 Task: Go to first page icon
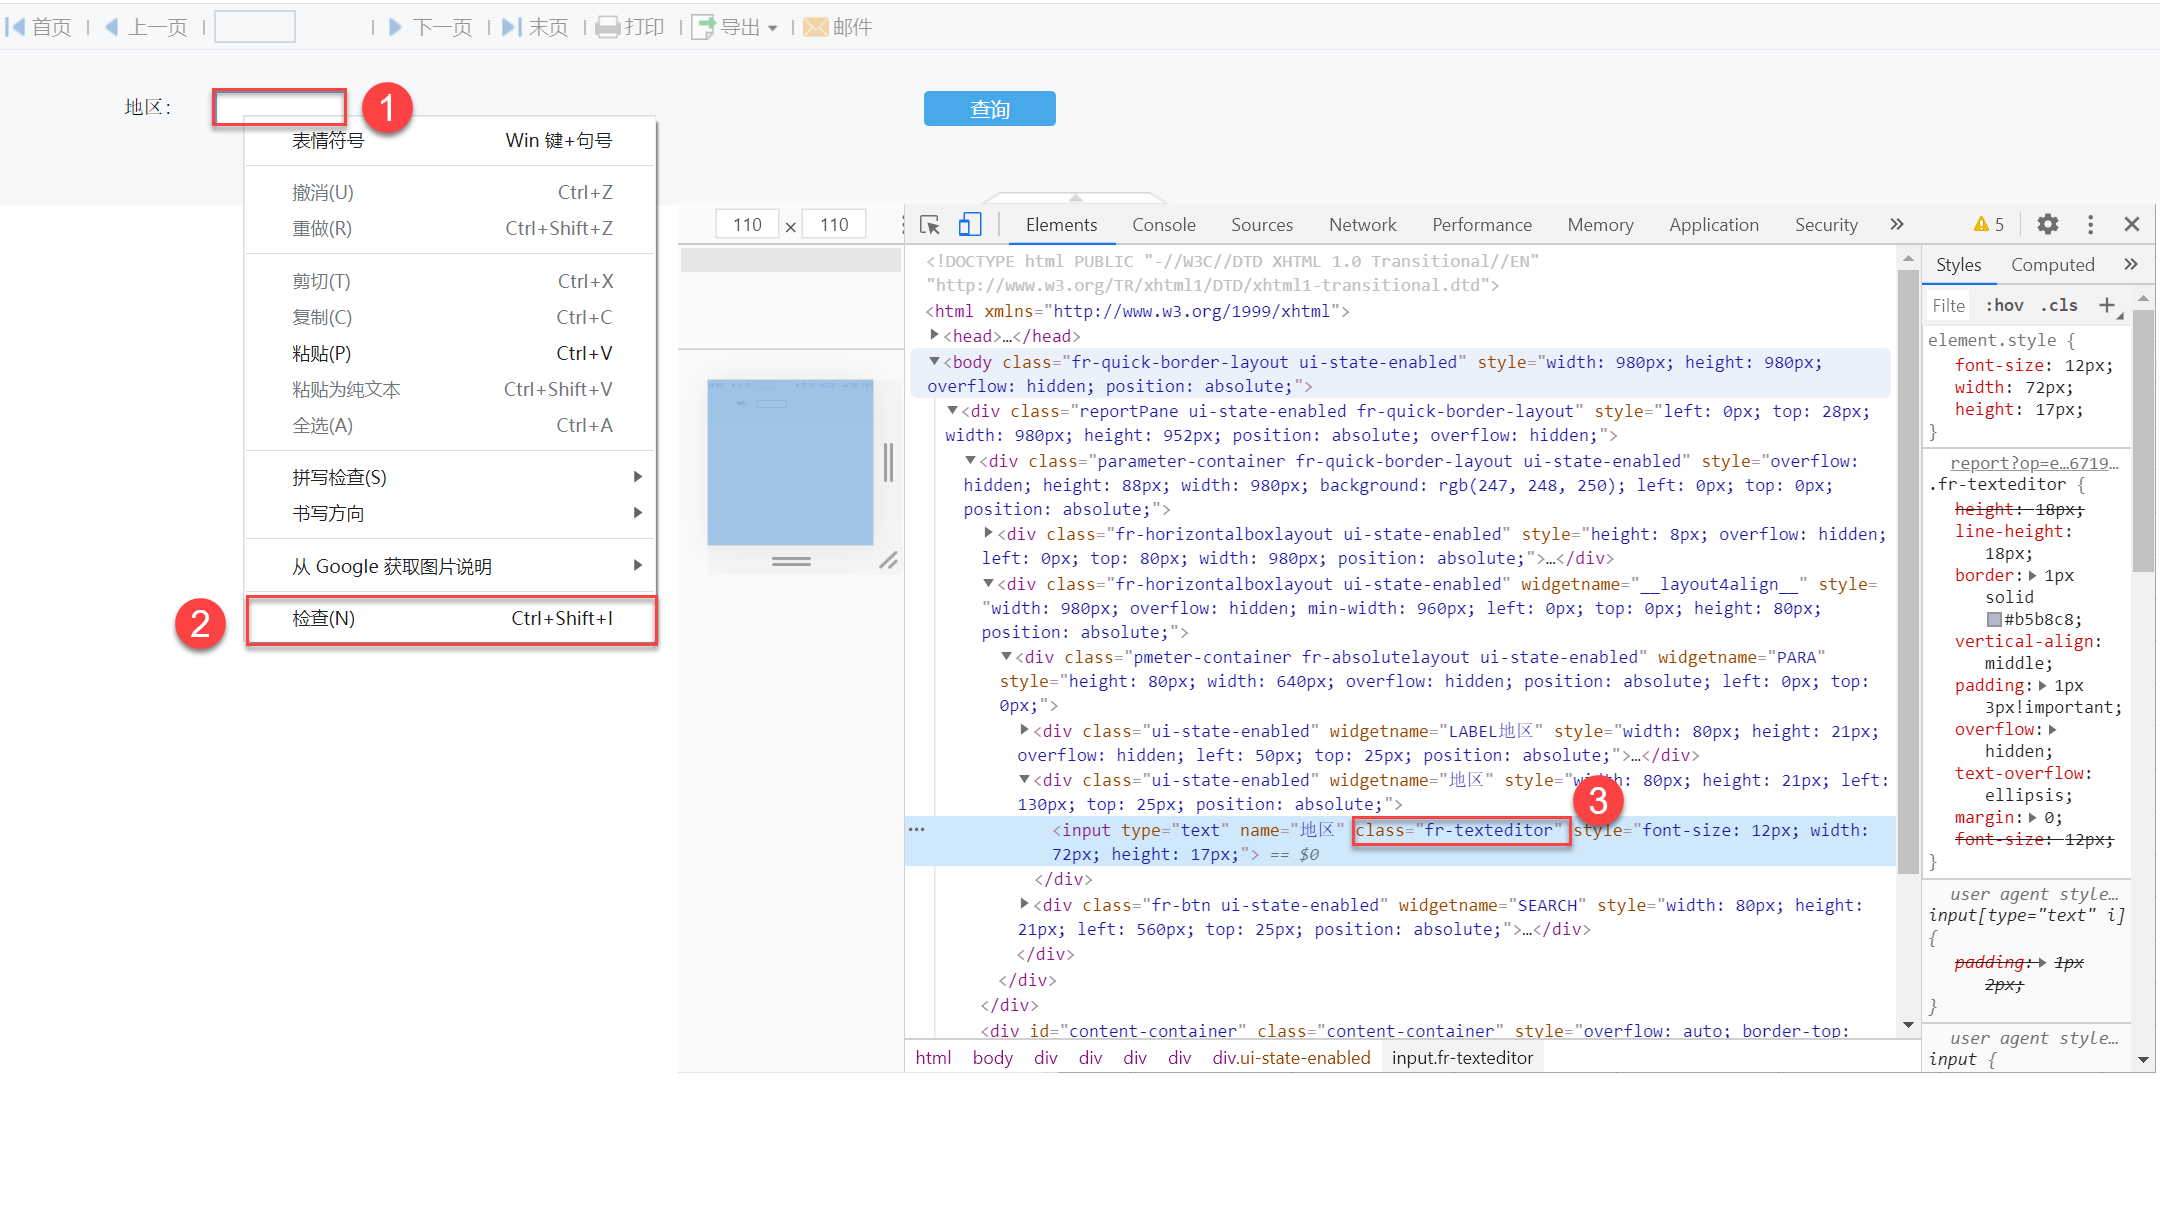(16, 27)
